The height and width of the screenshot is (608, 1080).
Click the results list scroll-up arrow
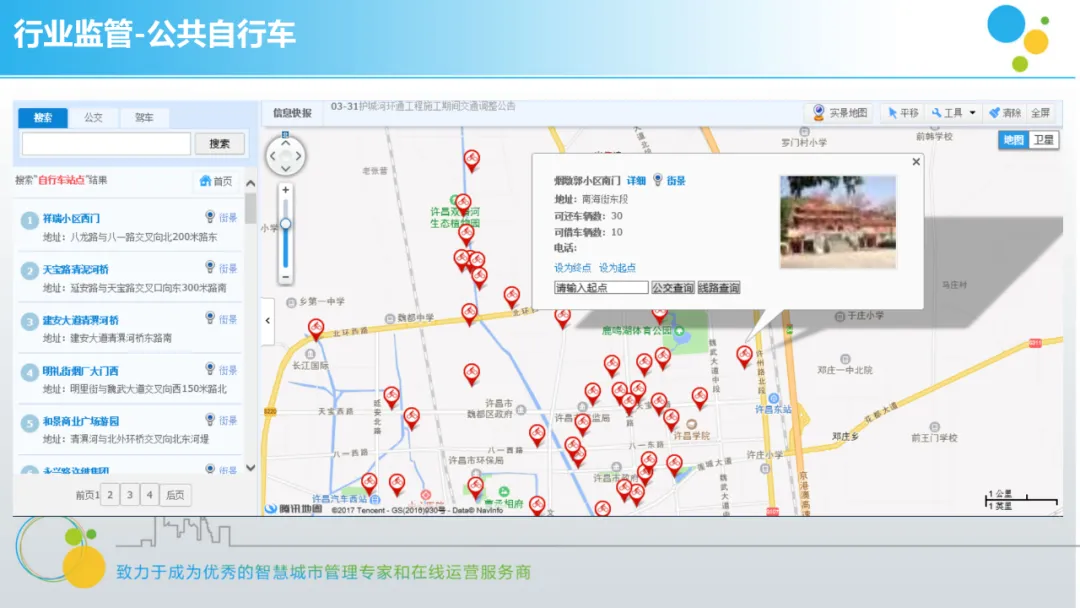(251, 183)
